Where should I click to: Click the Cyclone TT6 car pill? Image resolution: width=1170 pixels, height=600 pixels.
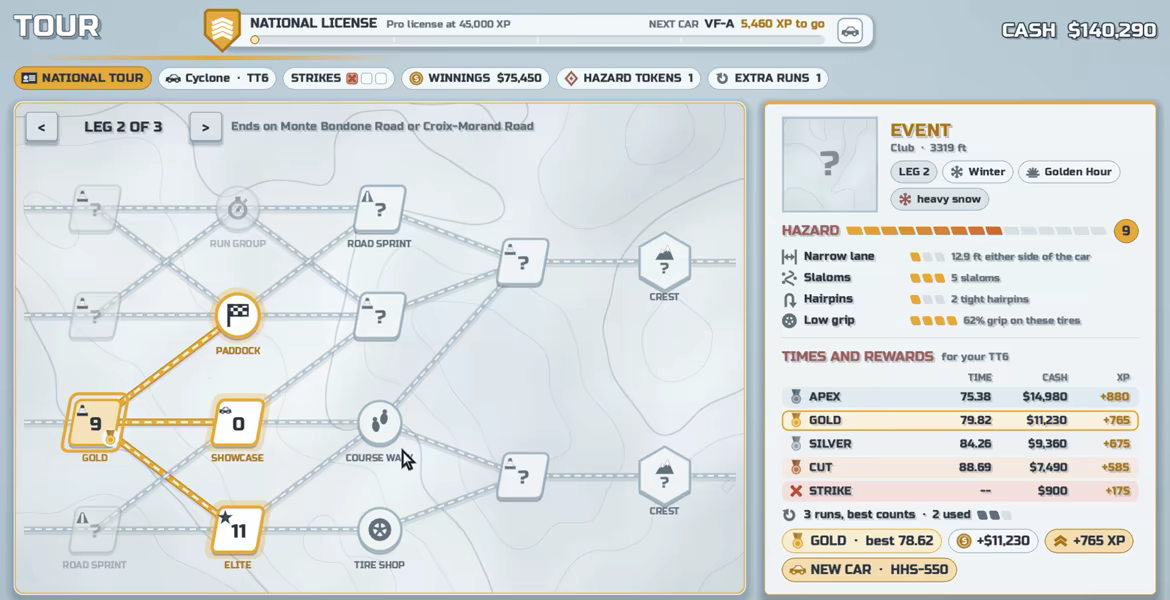[217, 78]
